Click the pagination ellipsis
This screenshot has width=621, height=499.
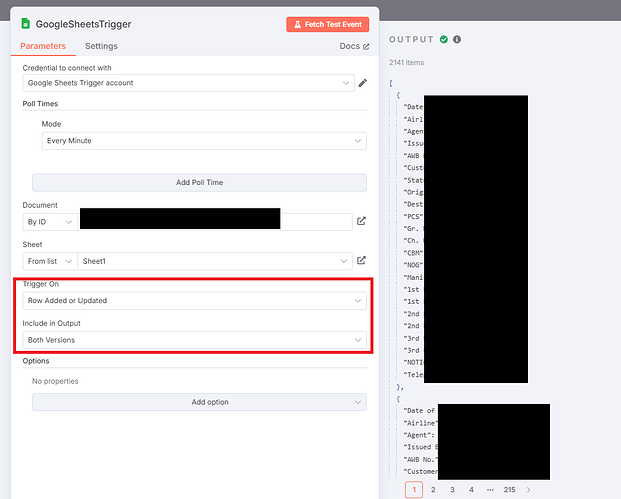pyautogui.click(x=490, y=490)
